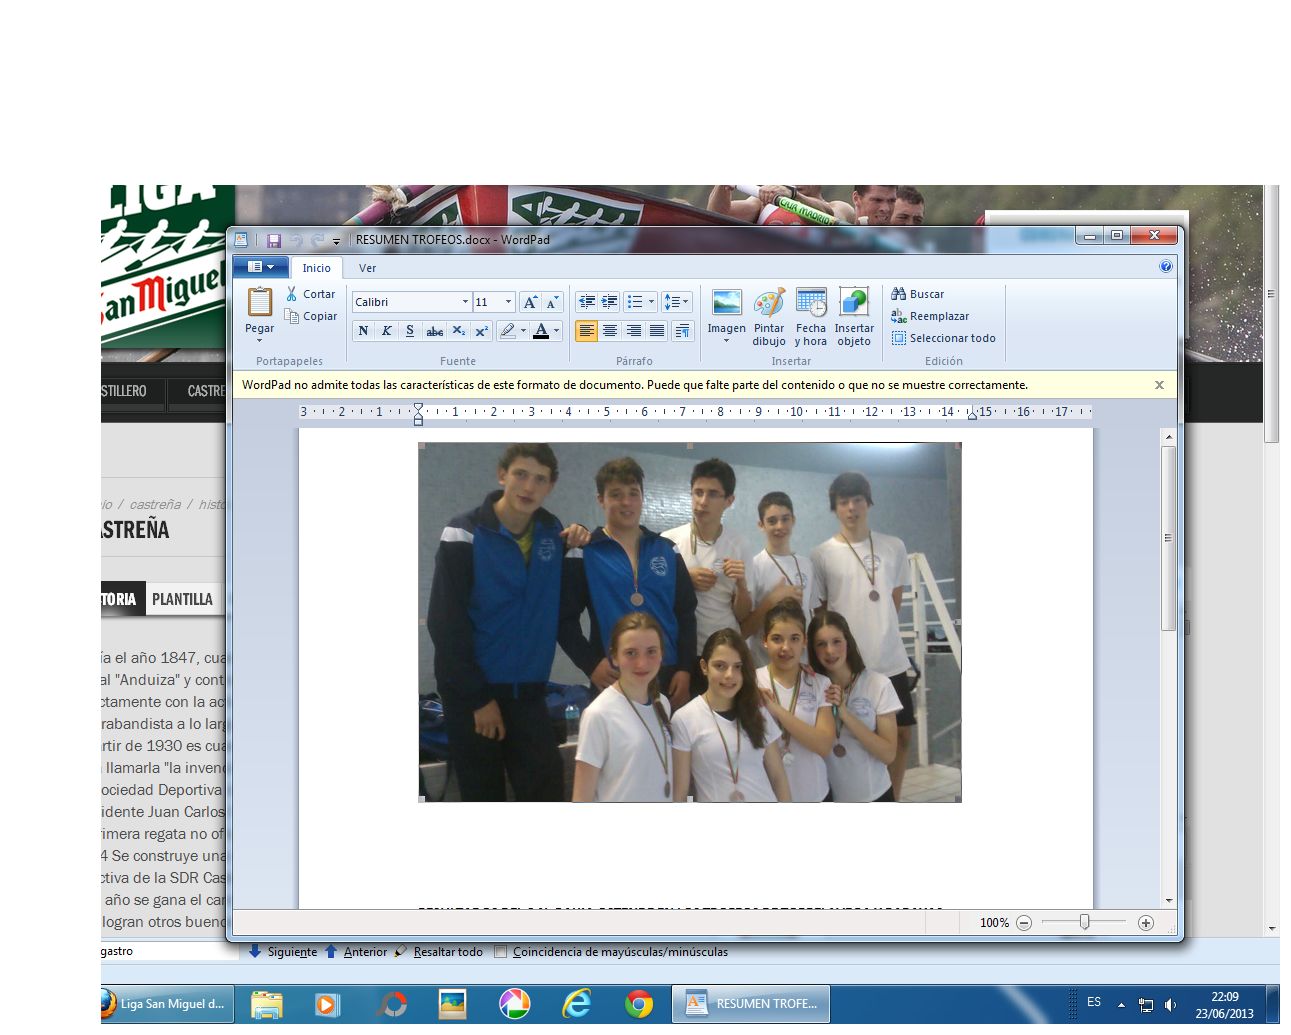Click the Pegar clipboard icon
The image size is (1291, 1035).
click(260, 303)
